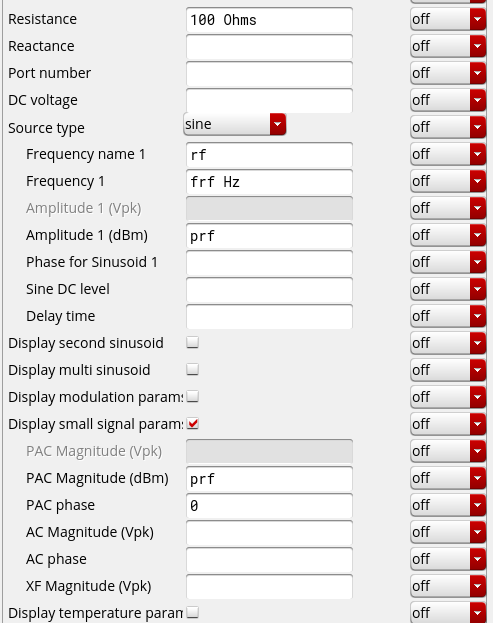Uncheck Display small signal params checkbox
This screenshot has width=493, height=623.
tap(193, 424)
